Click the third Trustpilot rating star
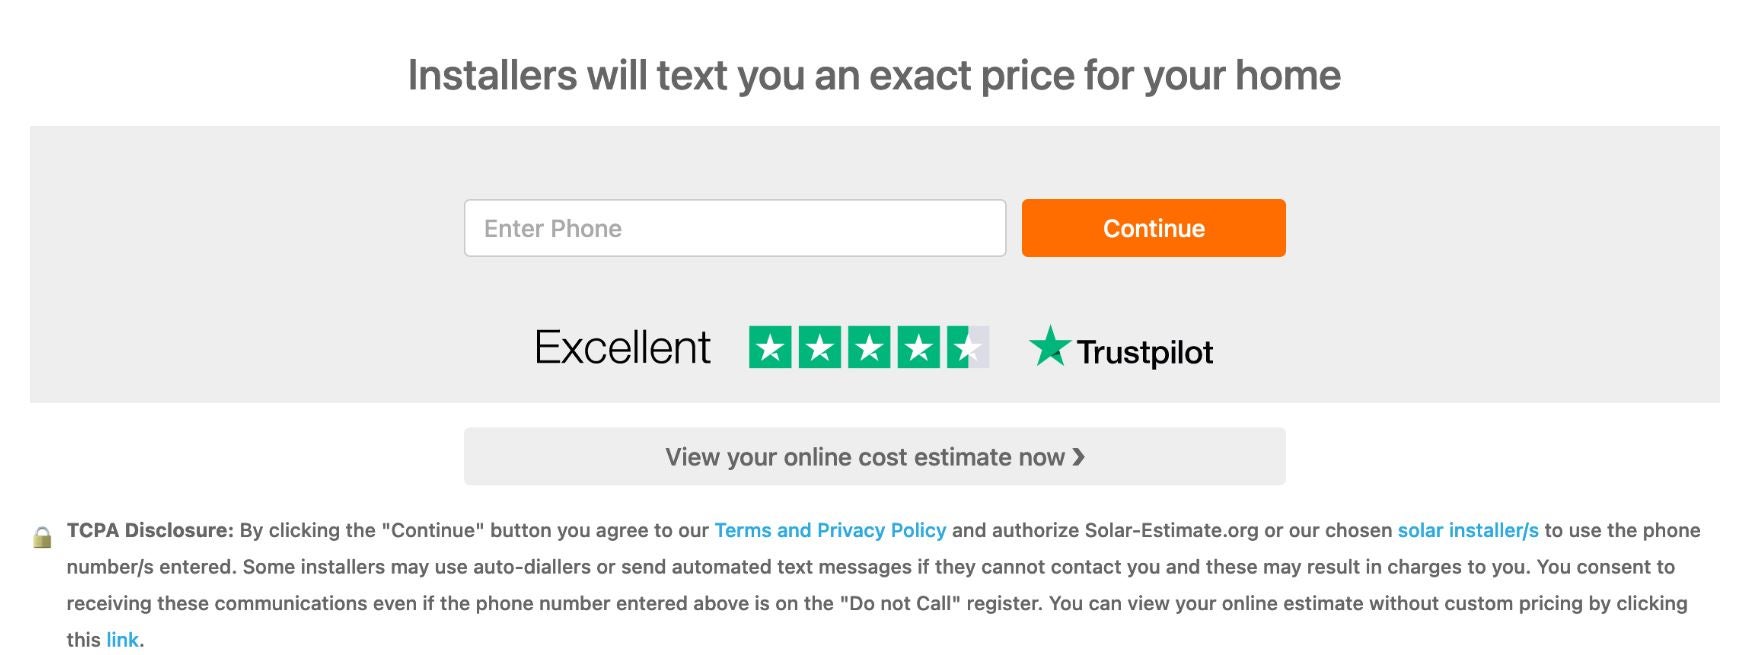Viewport: 1748px width, 655px height. tap(869, 347)
